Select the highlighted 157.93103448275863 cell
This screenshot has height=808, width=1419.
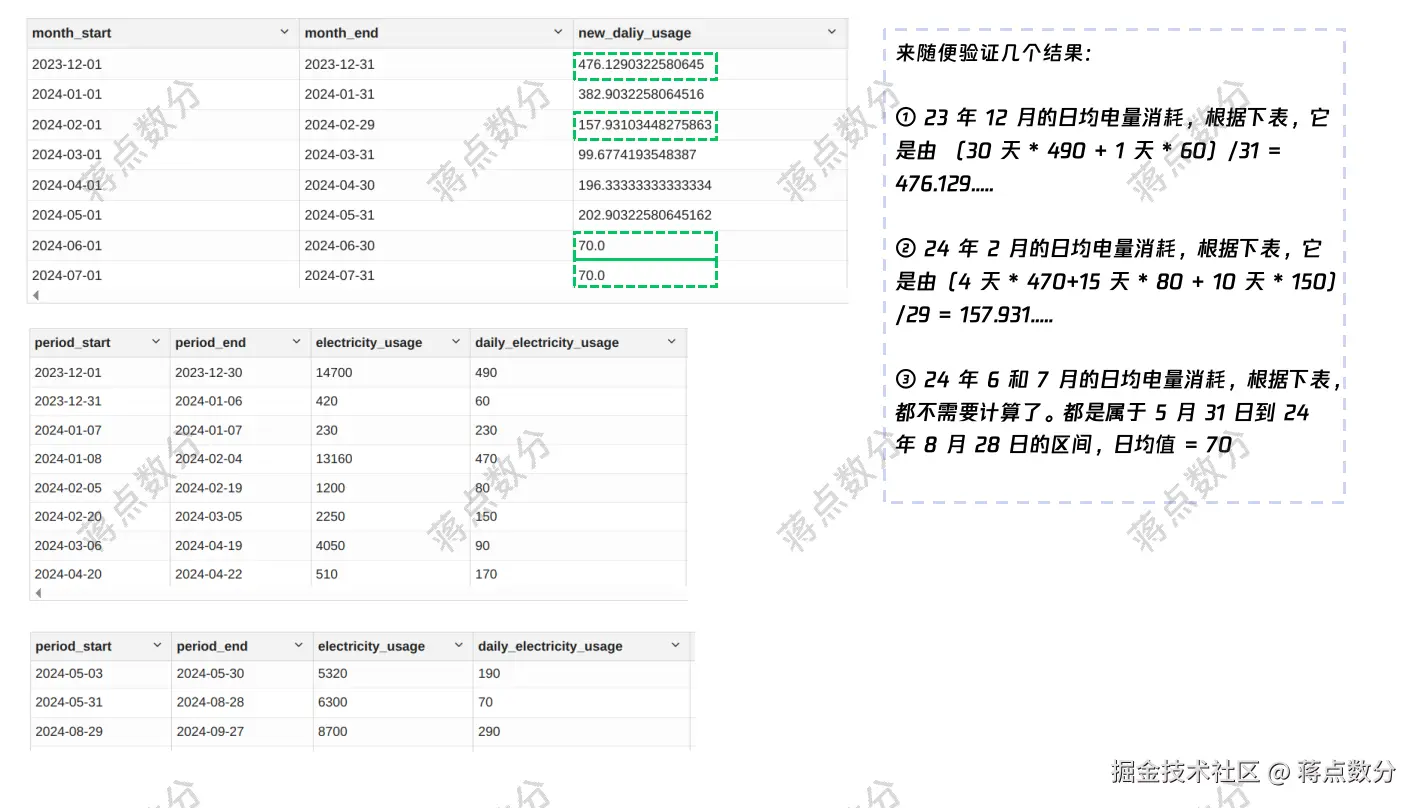[x=645, y=125]
